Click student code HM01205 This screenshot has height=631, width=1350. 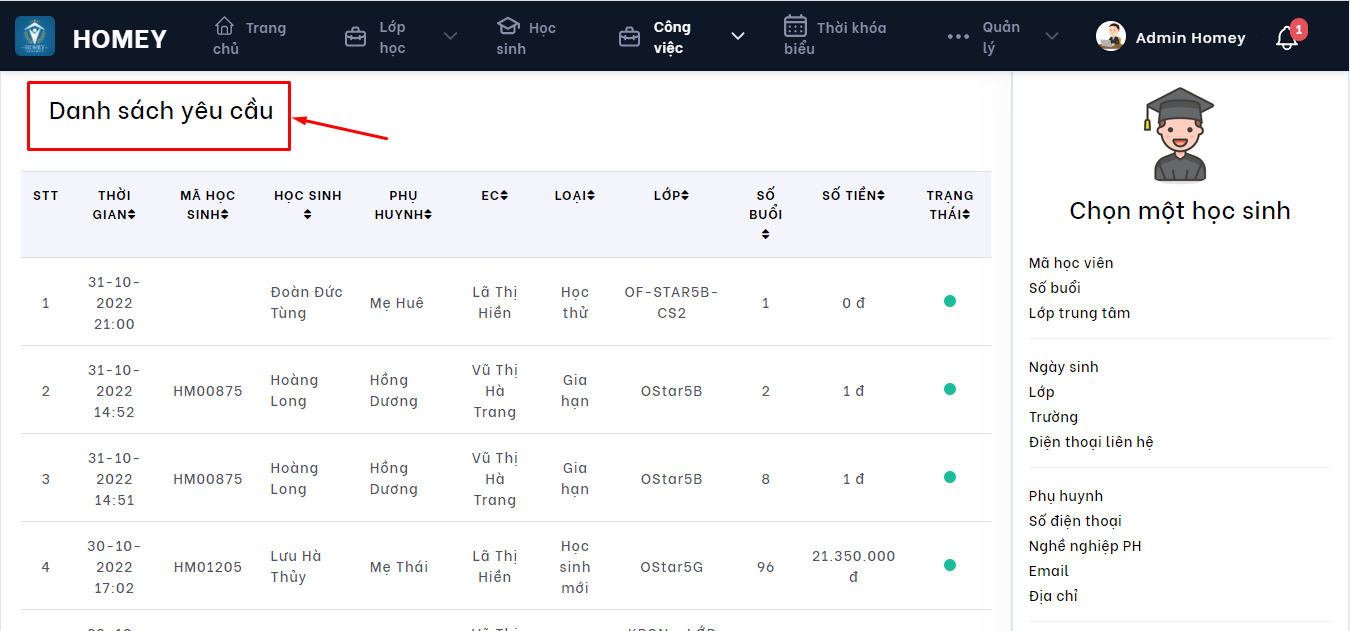[x=207, y=567]
